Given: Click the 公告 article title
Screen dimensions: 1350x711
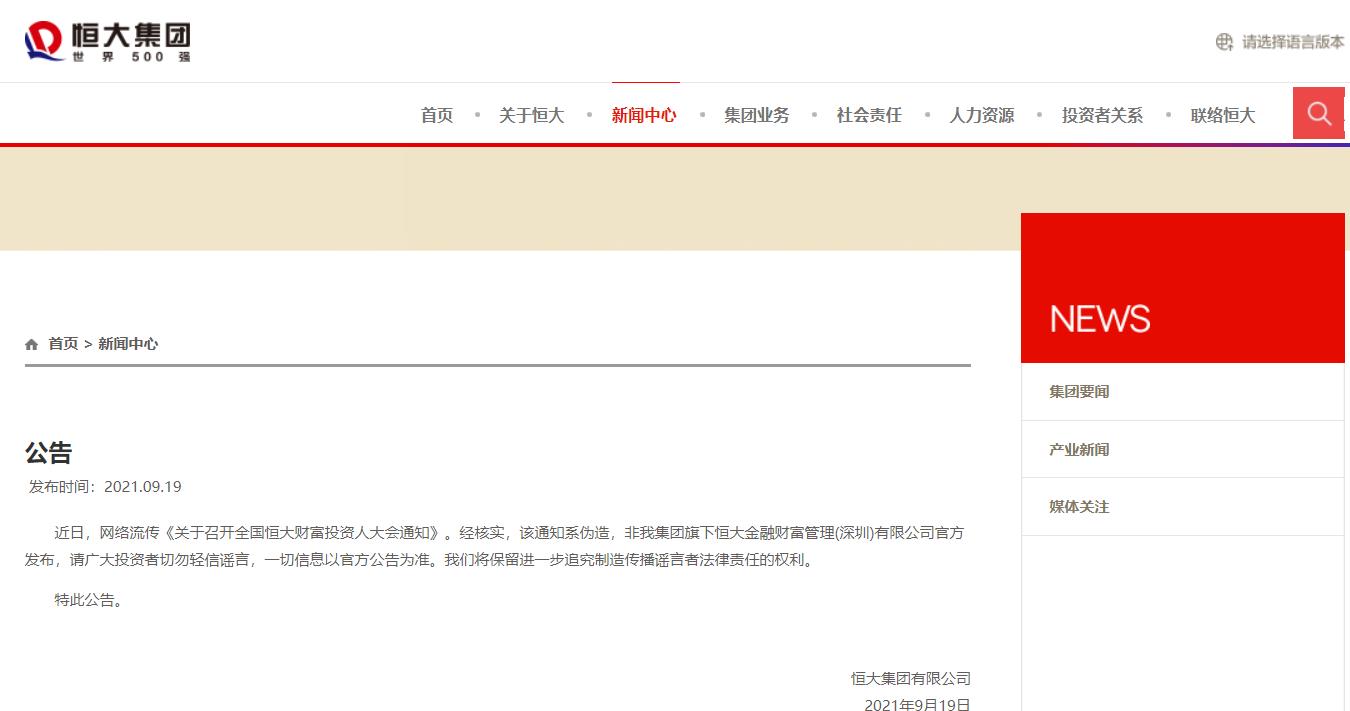Looking at the screenshot, I should (49, 453).
